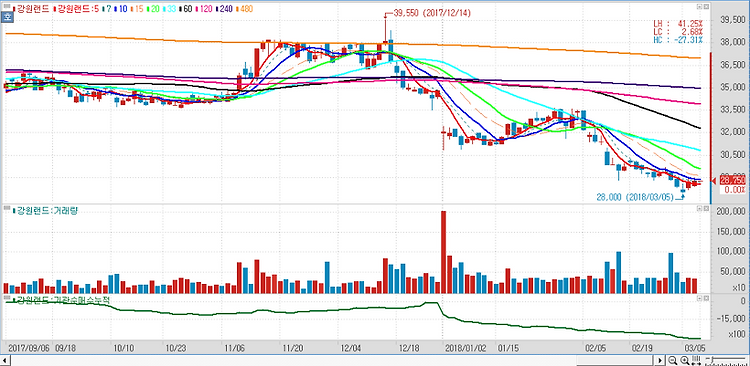Click the 39,500 price axis label
This screenshot has height=366, width=750.
734,20
